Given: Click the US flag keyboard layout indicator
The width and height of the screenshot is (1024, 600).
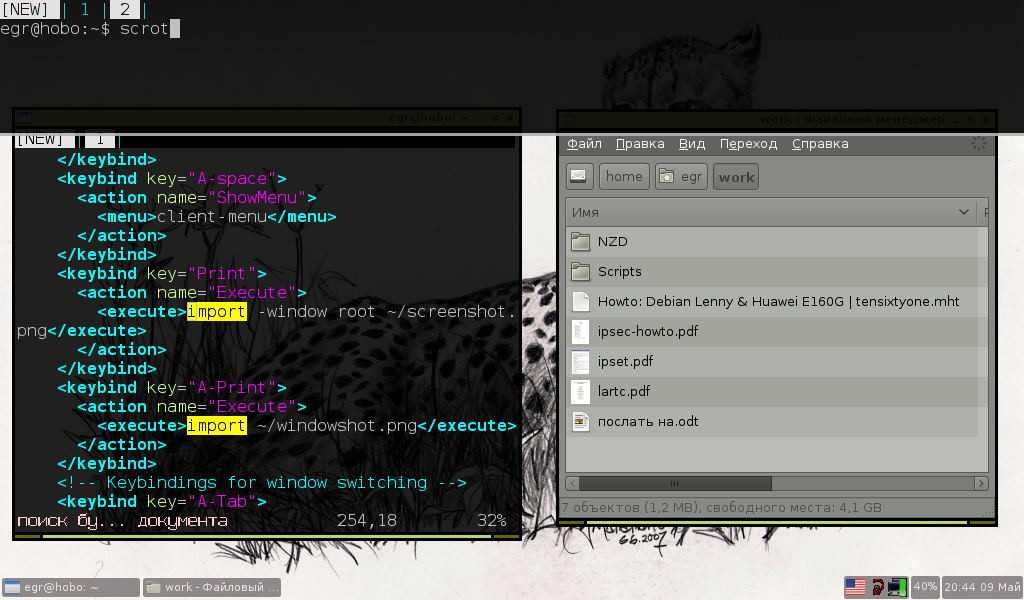Looking at the screenshot, I should coord(855,587).
